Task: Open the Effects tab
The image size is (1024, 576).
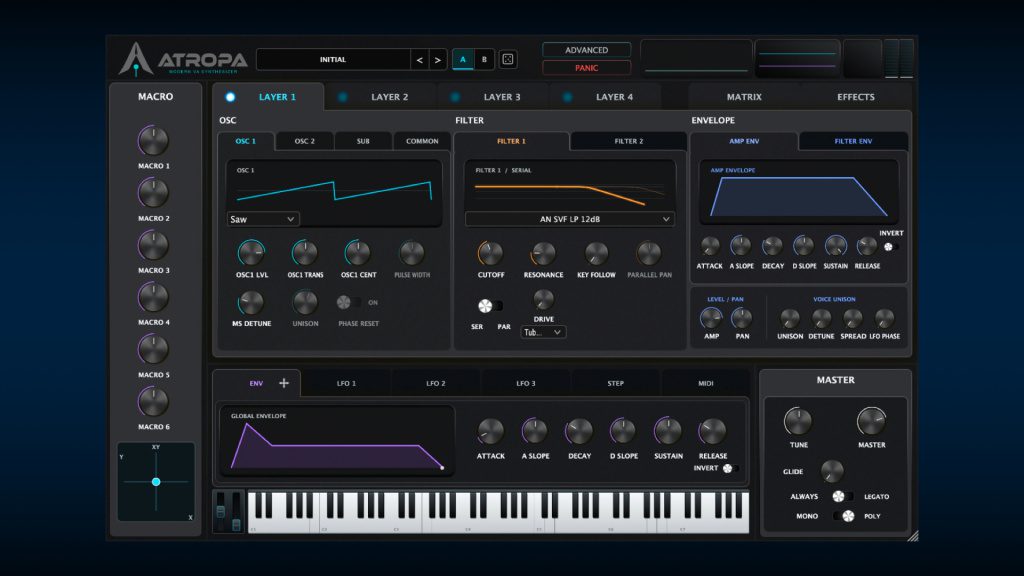Action: pos(856,97)
